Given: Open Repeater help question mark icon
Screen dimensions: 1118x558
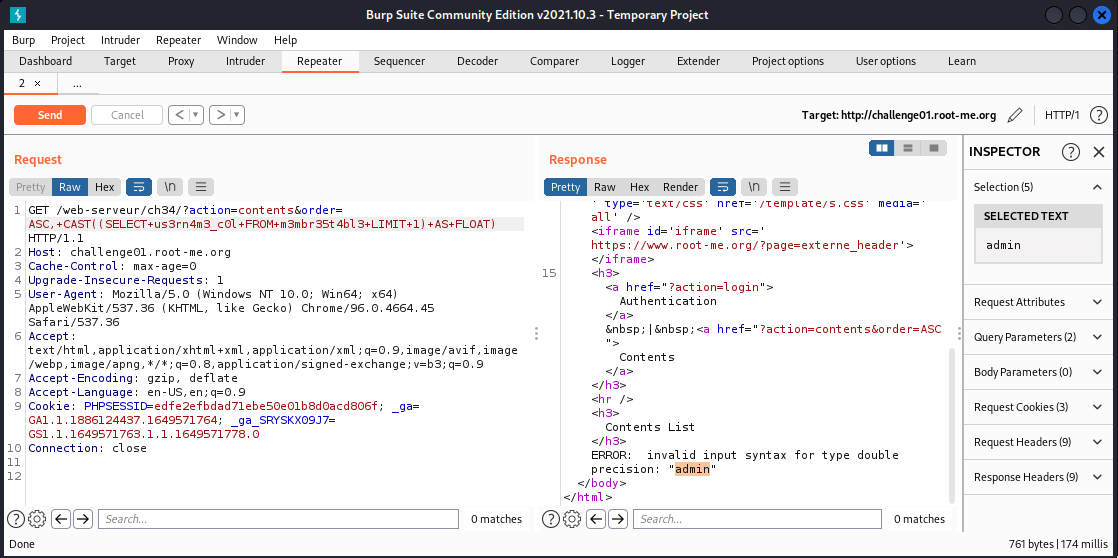Looking at the screenshot, I should [x=1099, y=115].
